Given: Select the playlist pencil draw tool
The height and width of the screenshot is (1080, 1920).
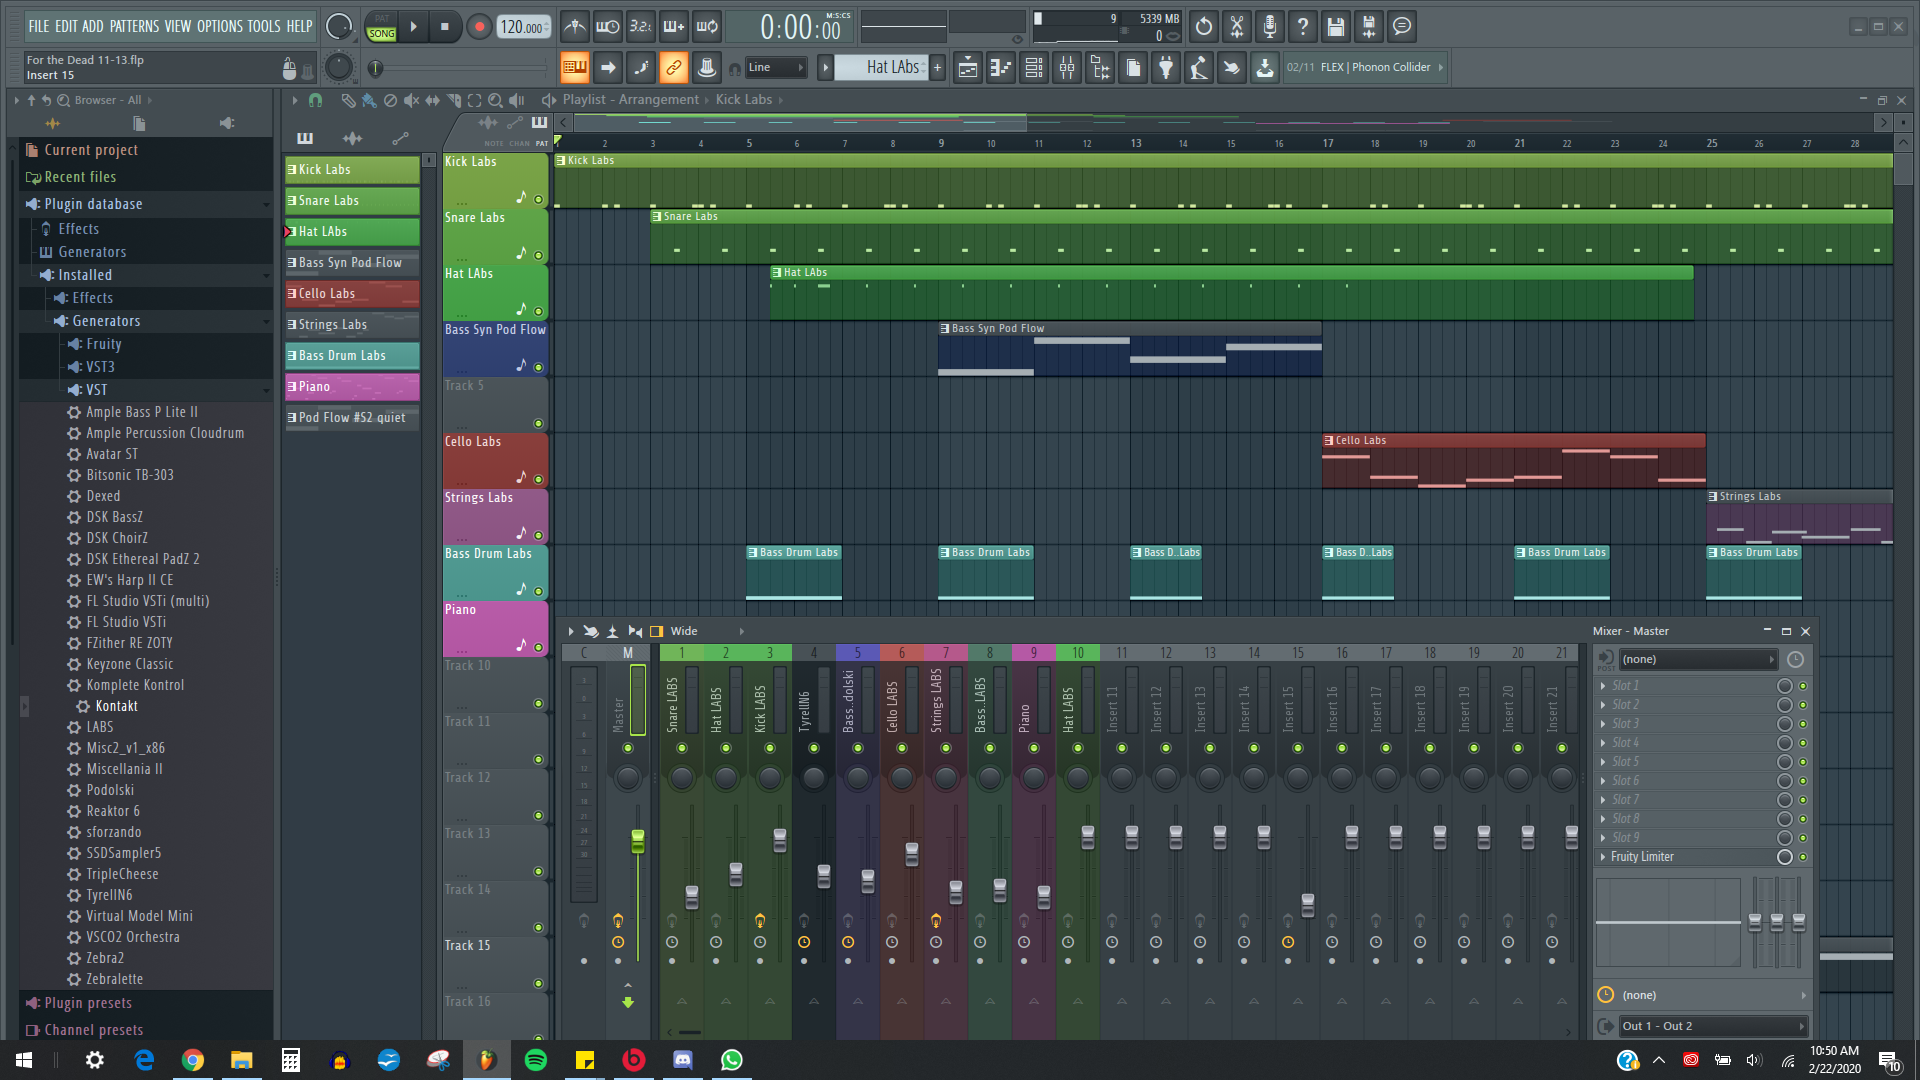Looking at the screenshot, I should (348, 100).
